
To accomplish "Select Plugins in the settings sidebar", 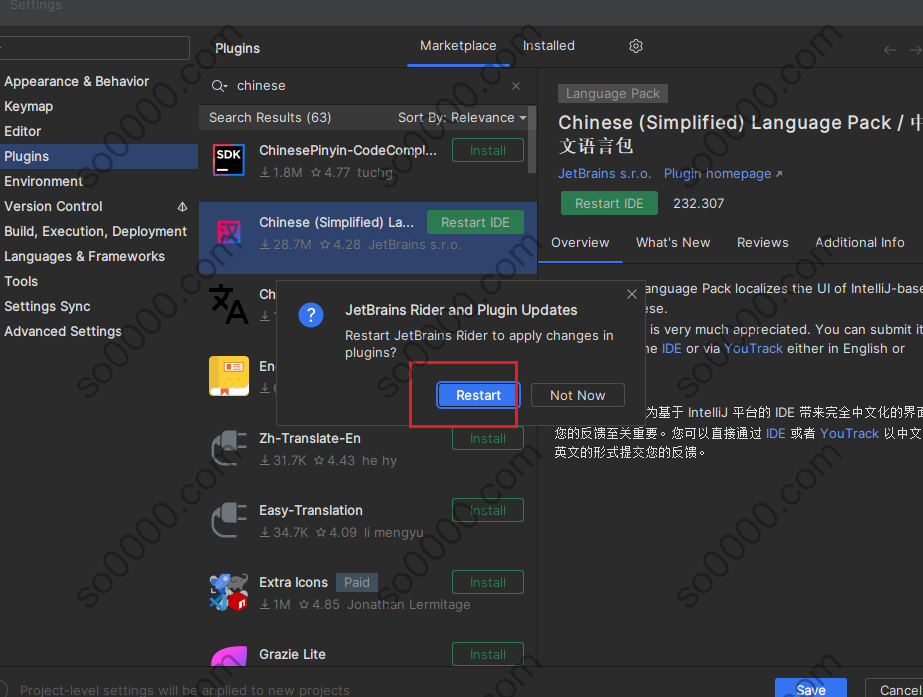I will [99, 157].
